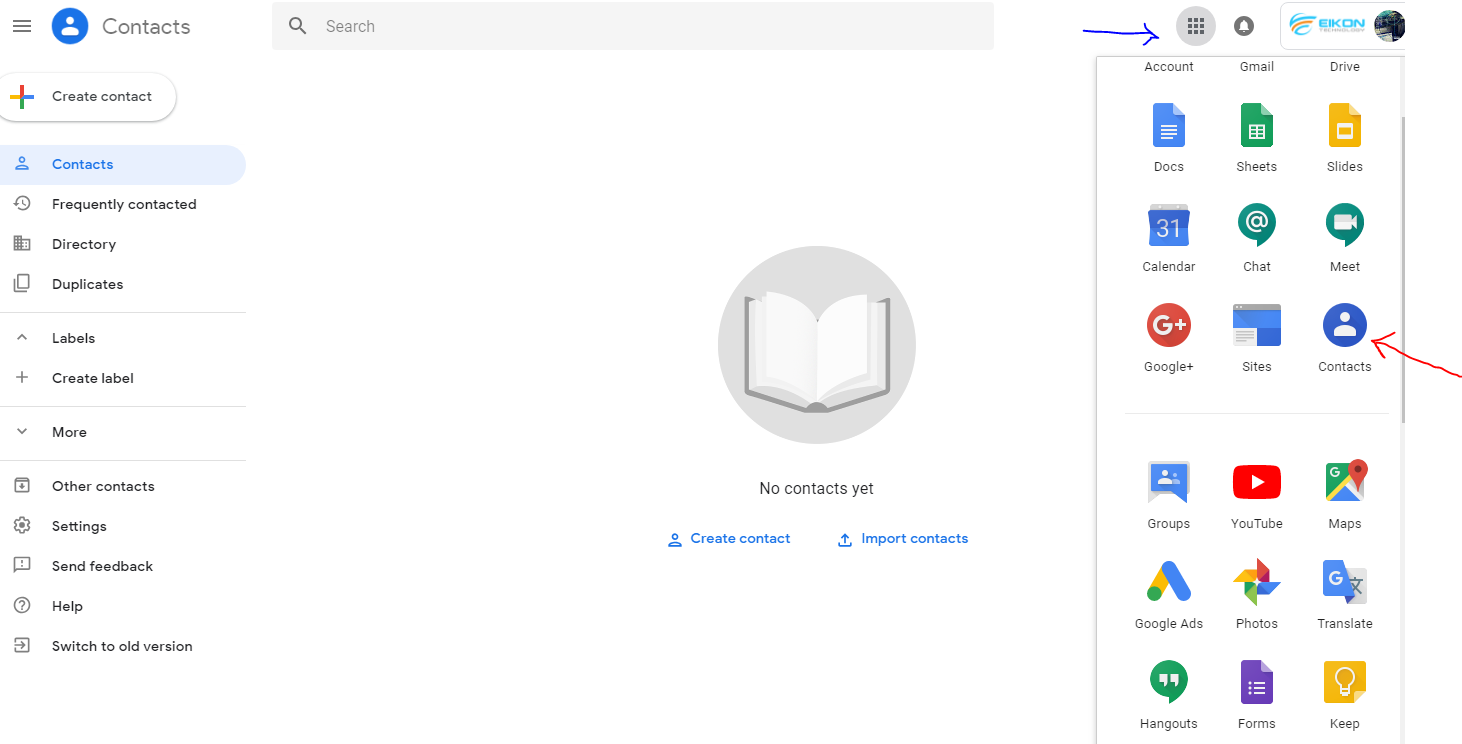Open Sheets from the apps panel
The image size is (1462, 744).
[x=1256, y=138]
